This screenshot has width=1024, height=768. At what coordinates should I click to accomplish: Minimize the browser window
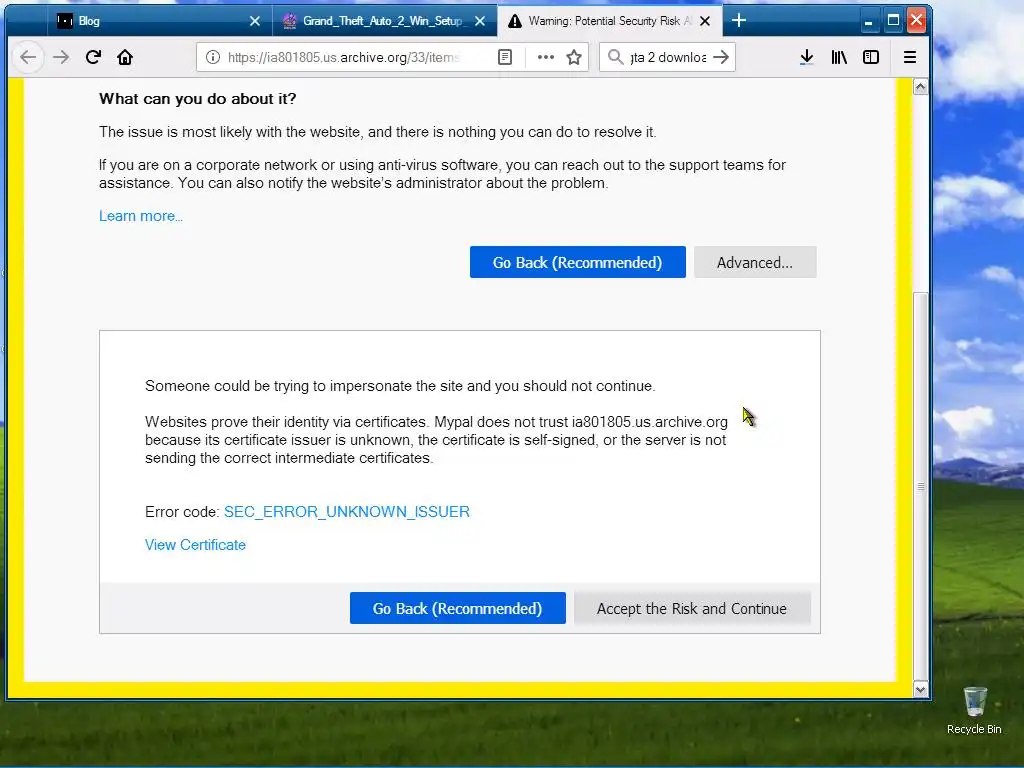tap(868, 21)
